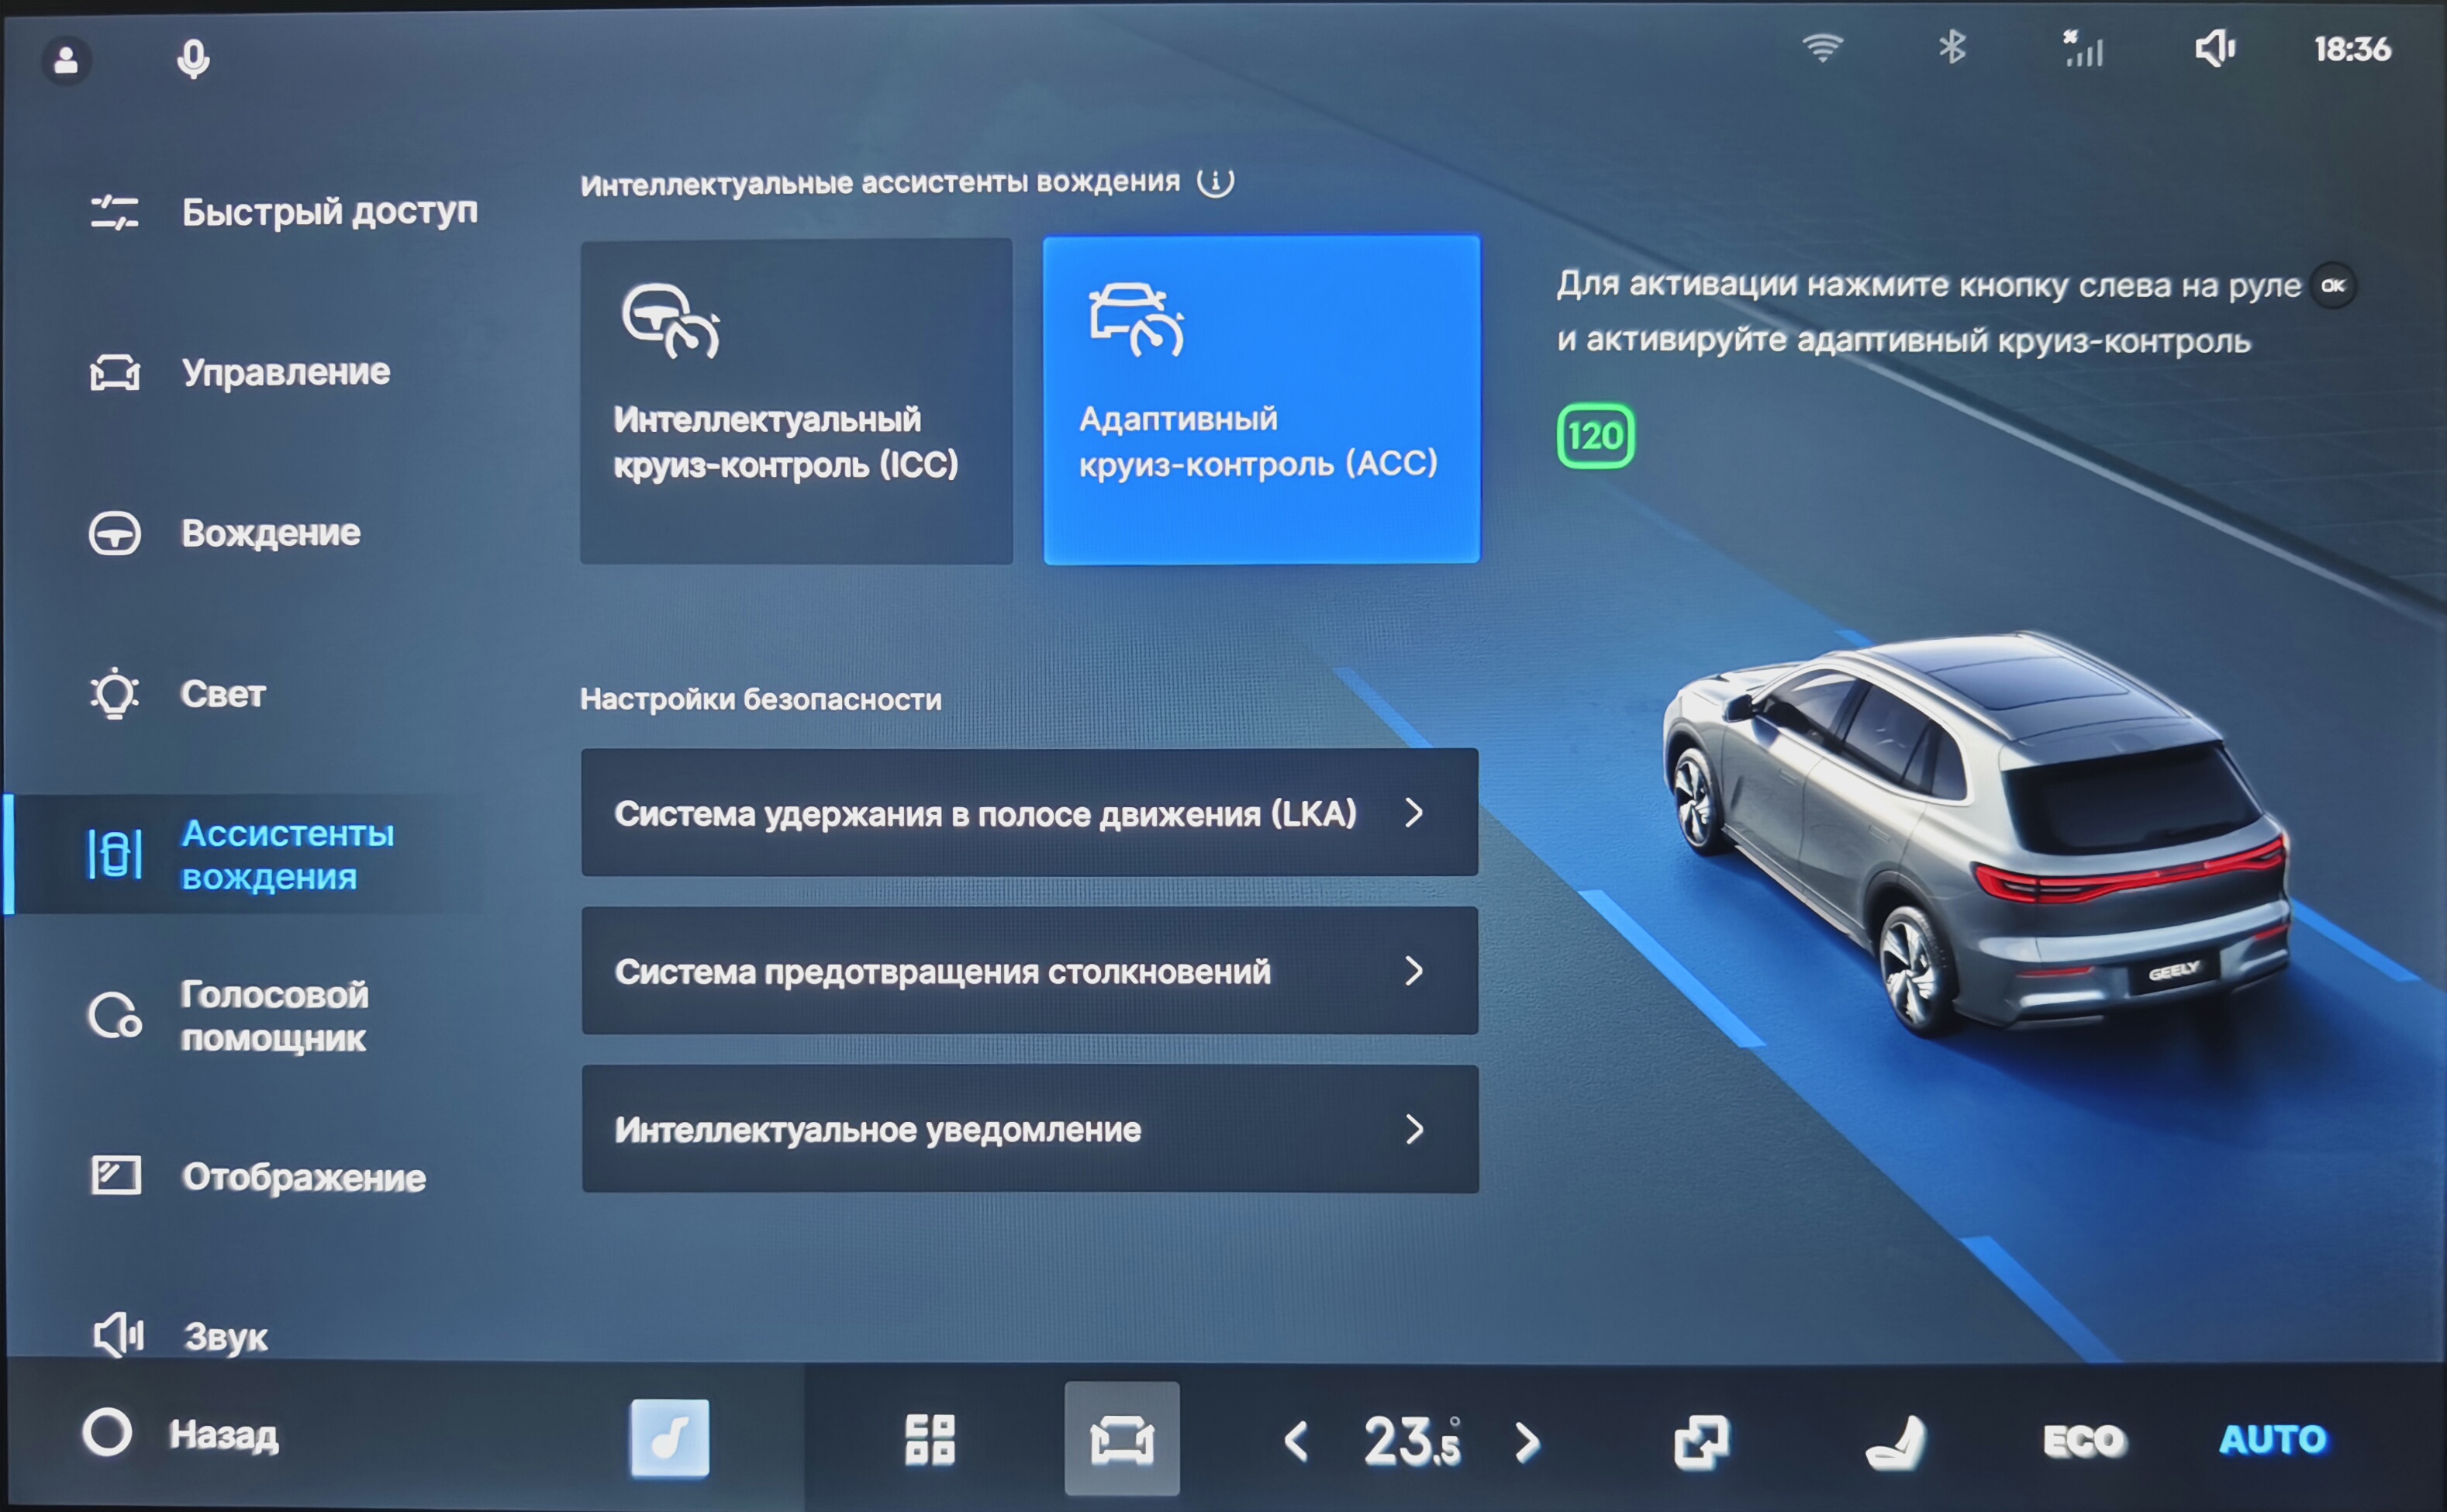Select Intelligent cruise control (ICC) mode
The height and width of the screenshot is (1512, 2447).
(796, 401)
